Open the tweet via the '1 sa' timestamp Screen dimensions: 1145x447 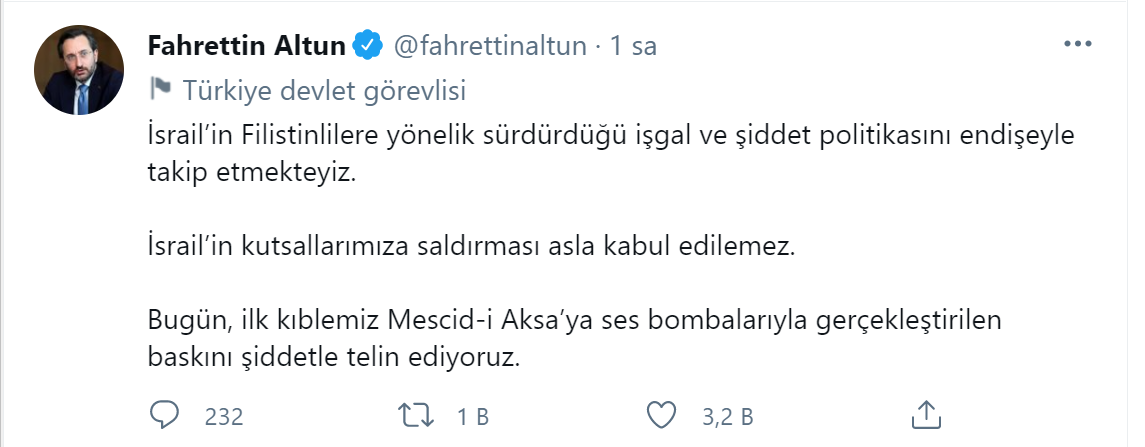pyautogui.click(x=634, y=46)
